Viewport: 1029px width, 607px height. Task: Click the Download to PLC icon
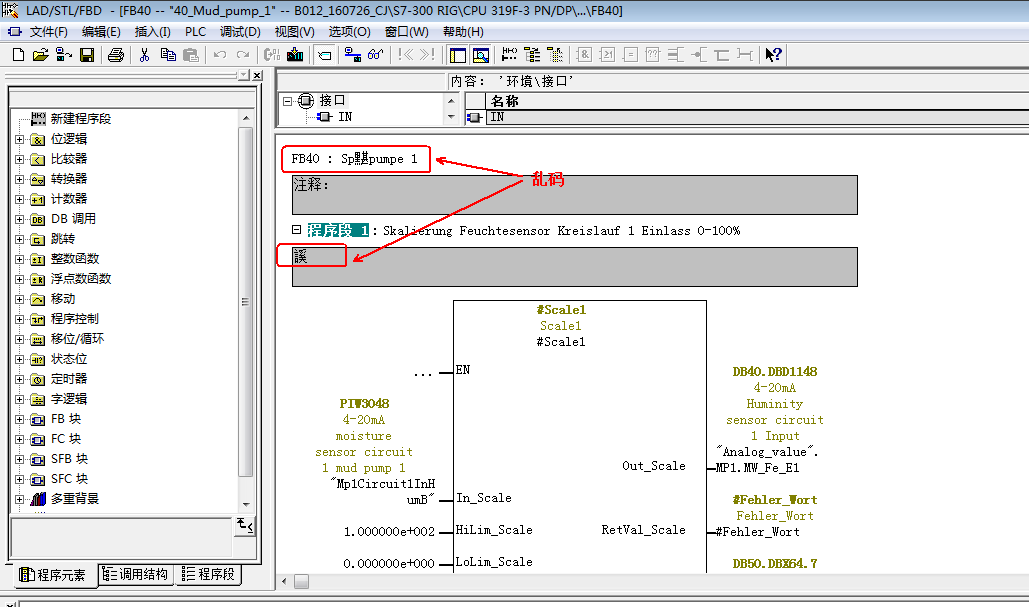point(295,55)
